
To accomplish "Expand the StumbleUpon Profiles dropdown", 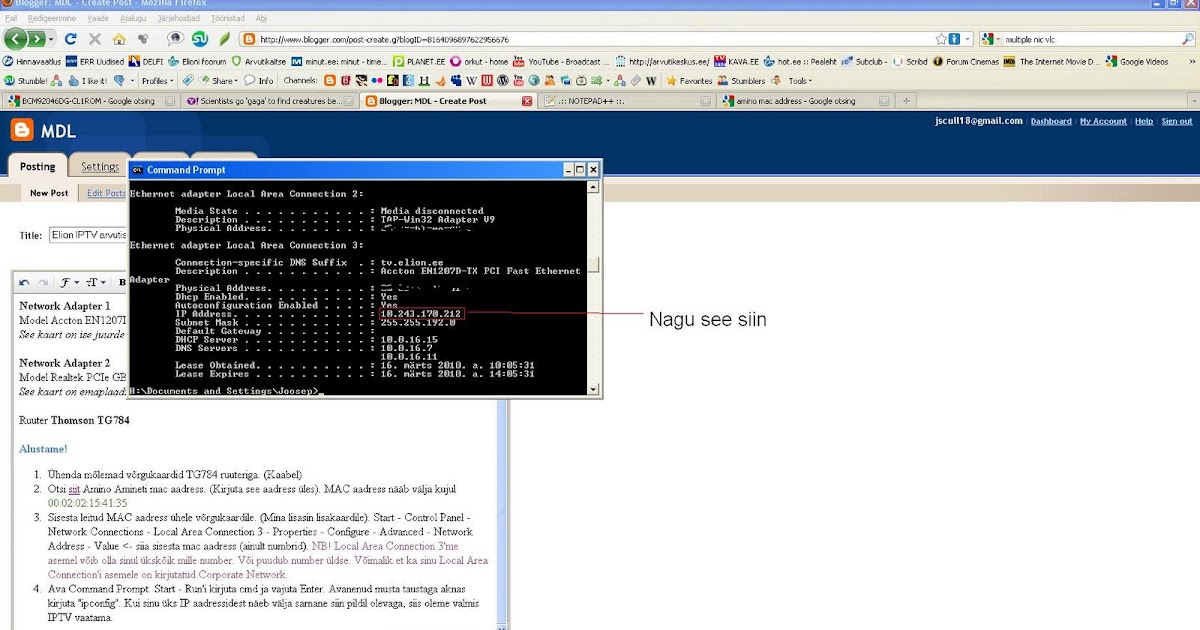I will coord(158,81).
